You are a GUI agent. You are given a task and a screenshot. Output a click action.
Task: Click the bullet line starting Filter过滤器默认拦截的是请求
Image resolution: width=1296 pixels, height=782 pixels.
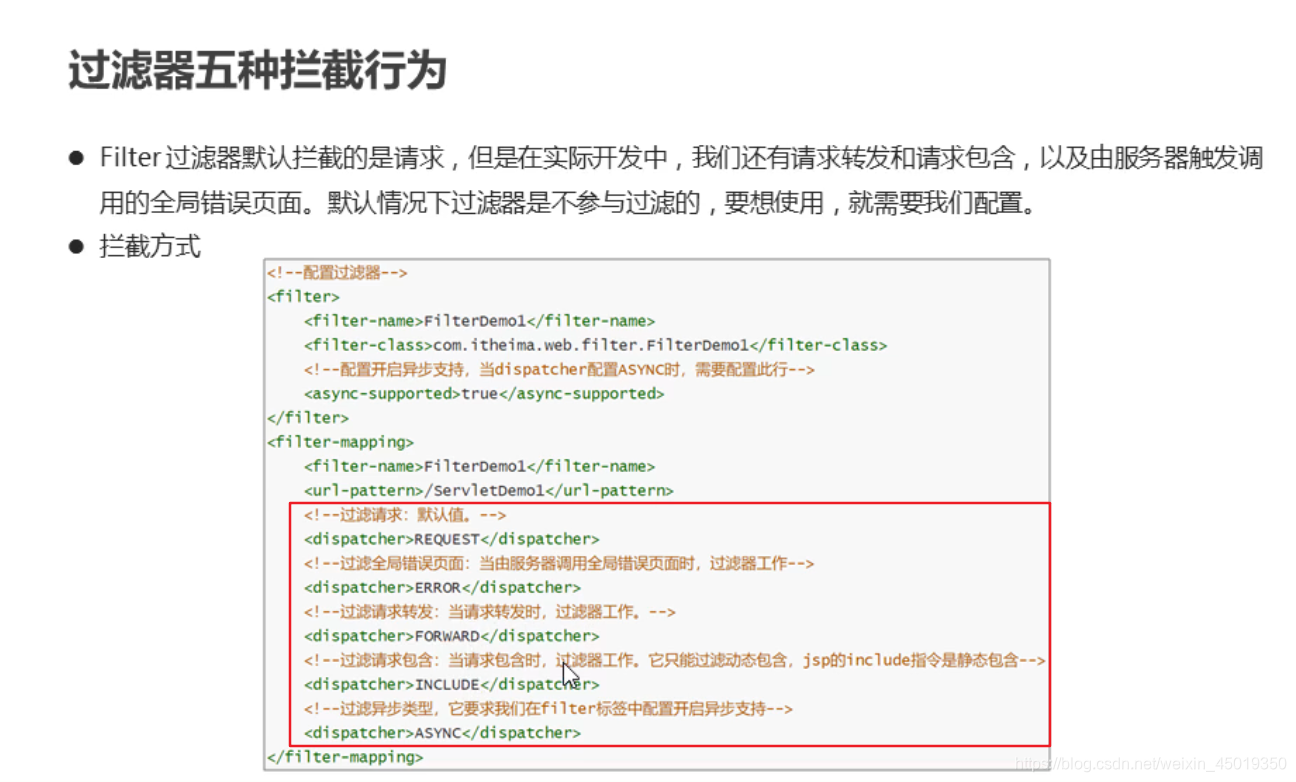(x=681, y=158)
